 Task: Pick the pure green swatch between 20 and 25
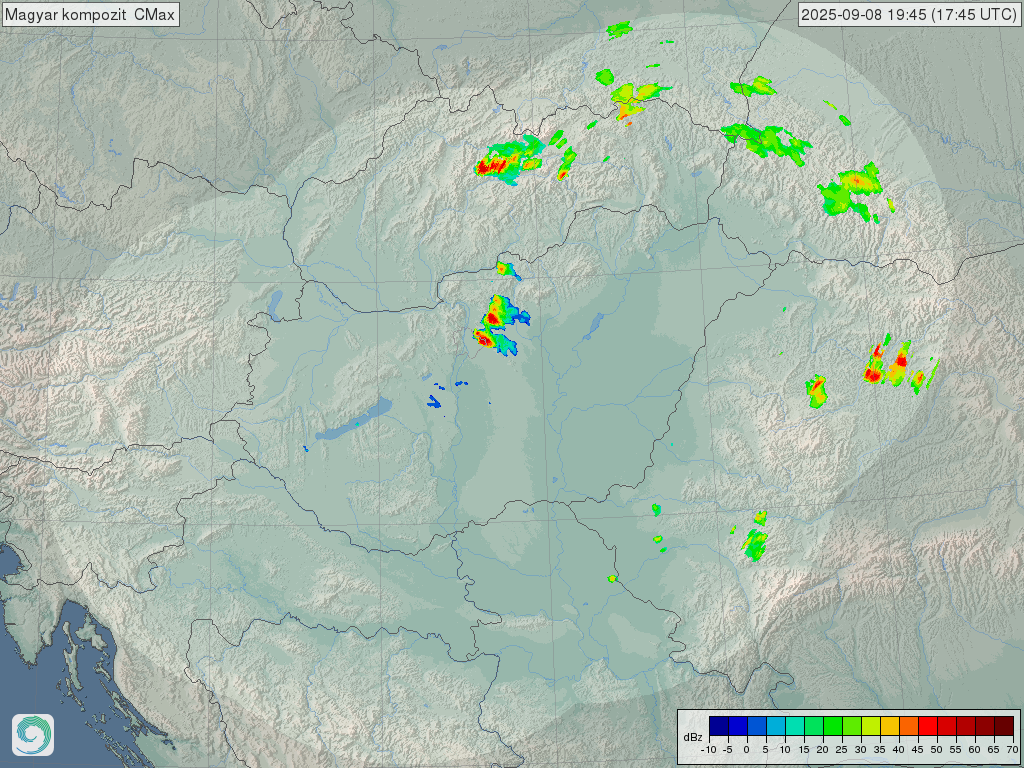(x=833, y=726)
